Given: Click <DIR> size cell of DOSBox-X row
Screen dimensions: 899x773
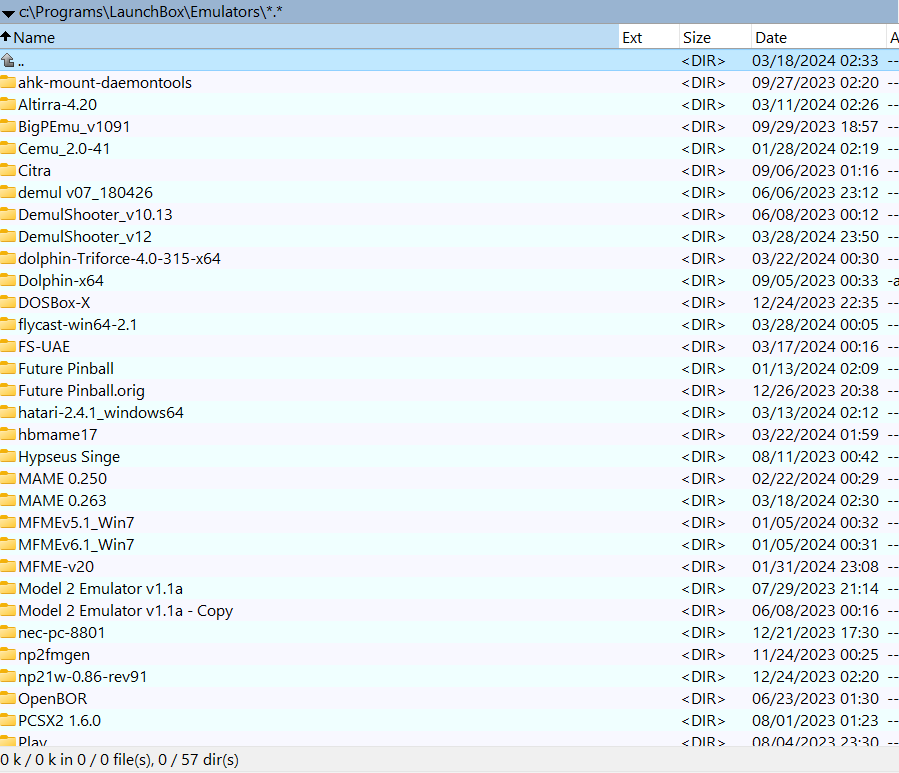Looking at the screenshot, I should click(703, 302).
